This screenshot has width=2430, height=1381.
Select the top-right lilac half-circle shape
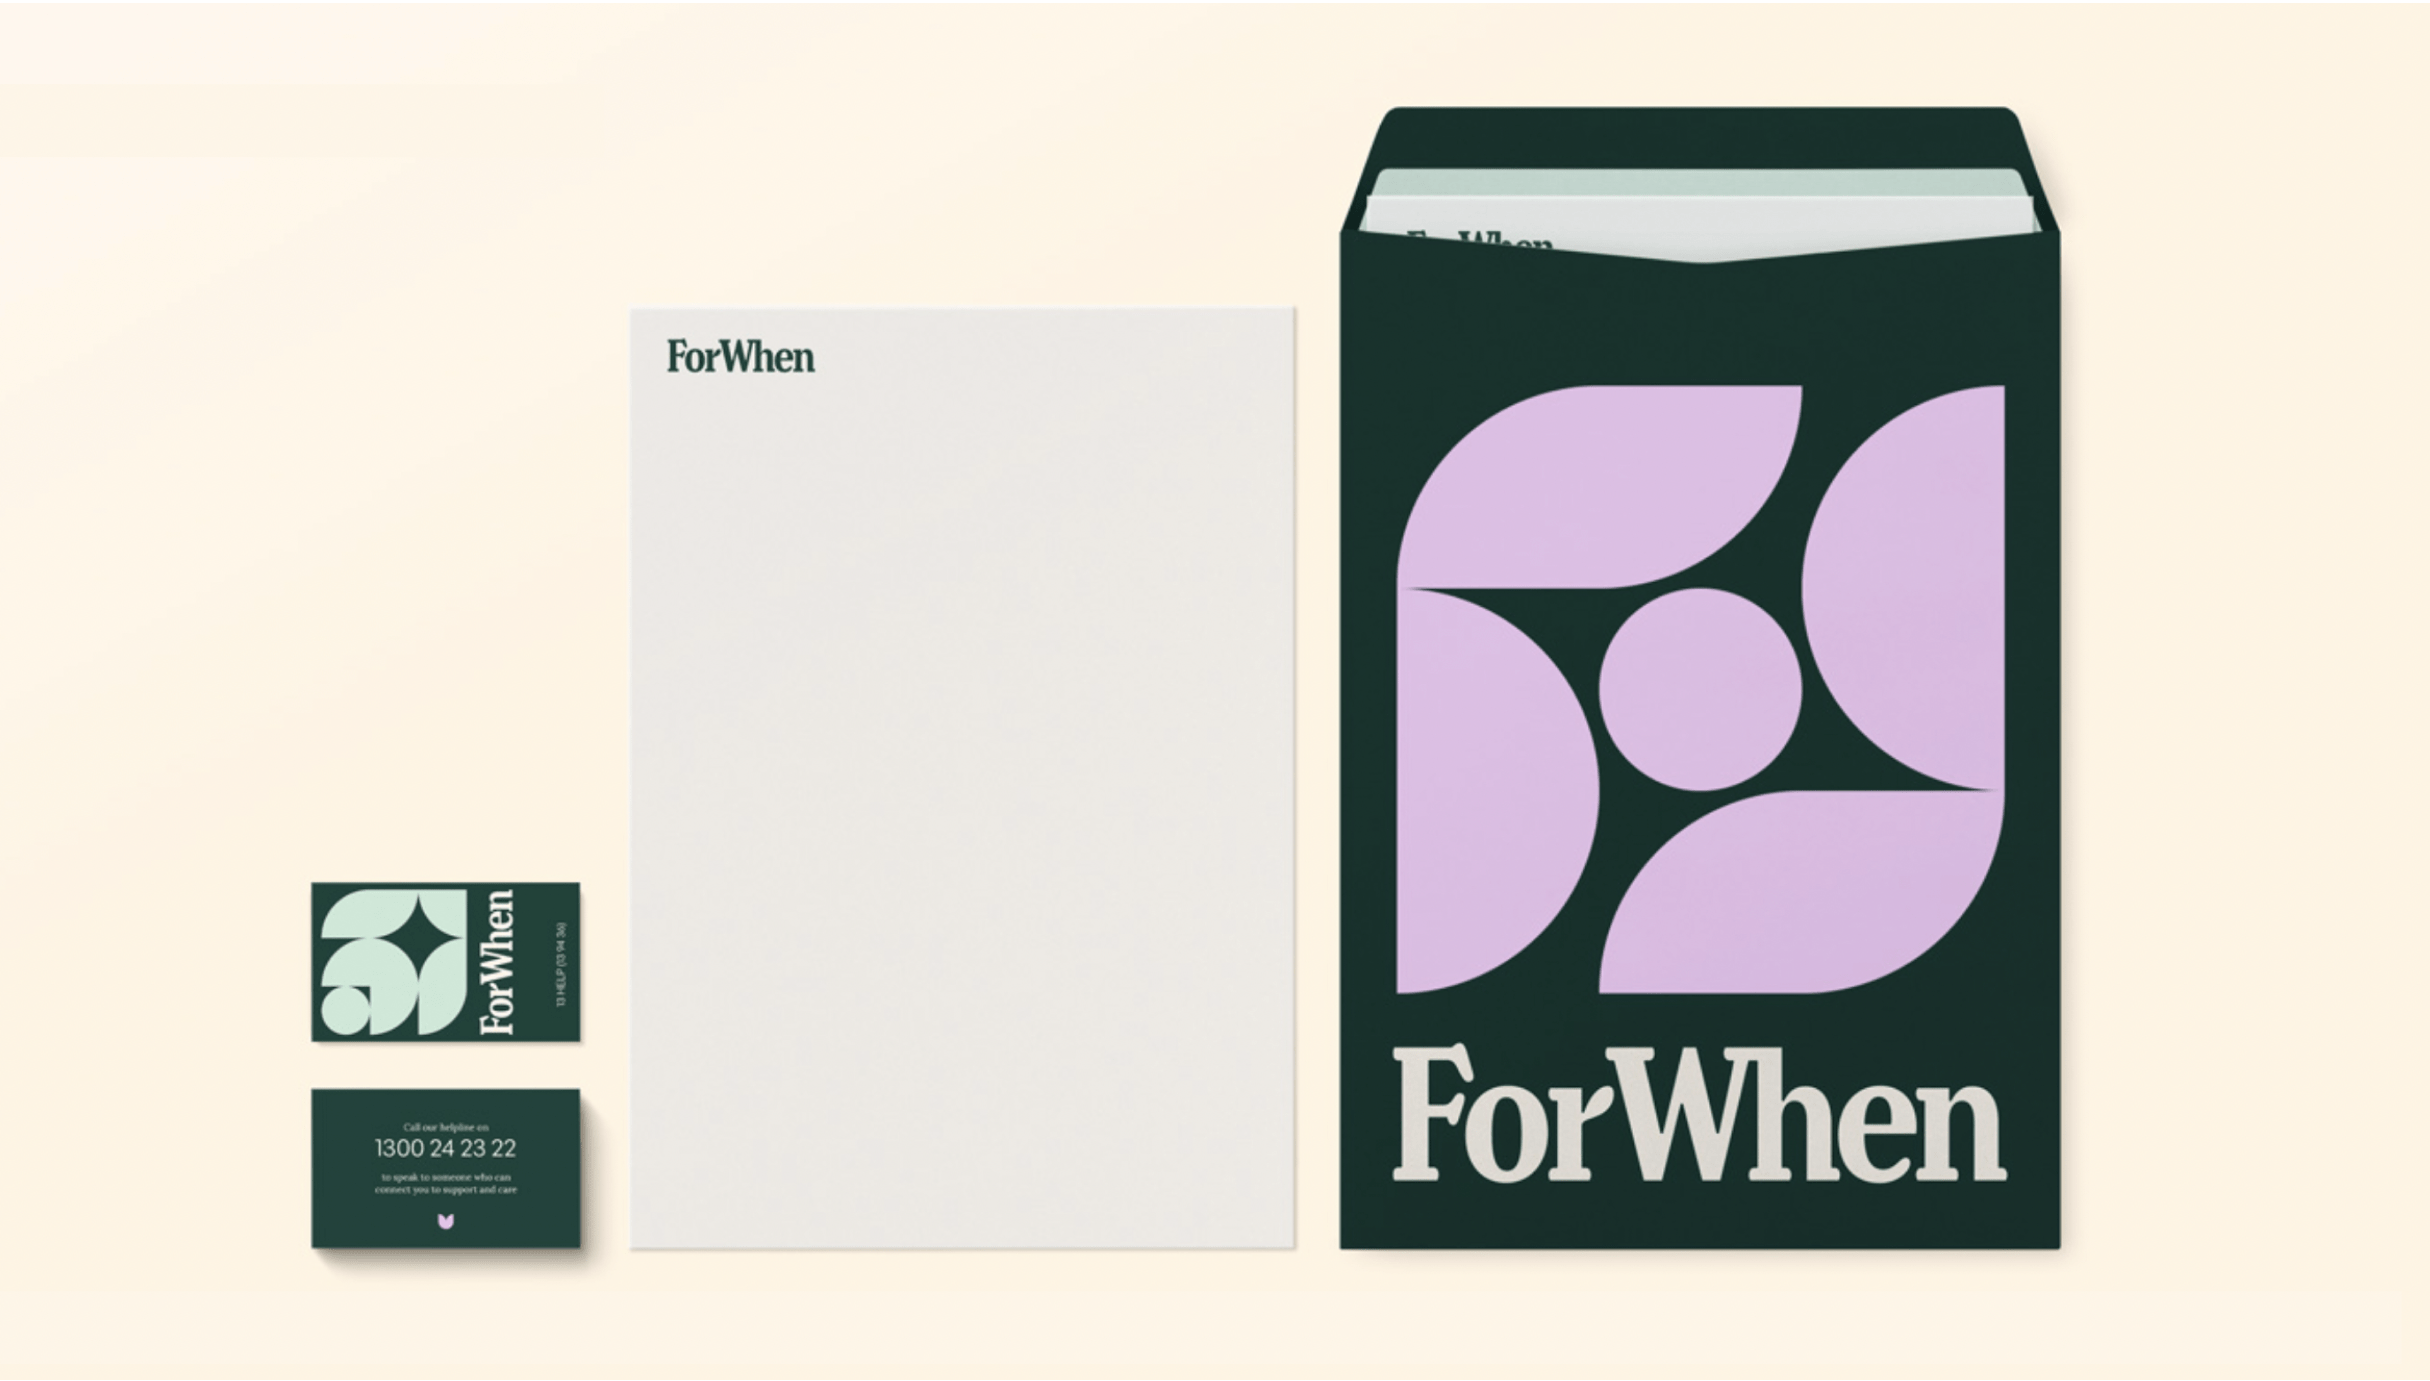1903,587
